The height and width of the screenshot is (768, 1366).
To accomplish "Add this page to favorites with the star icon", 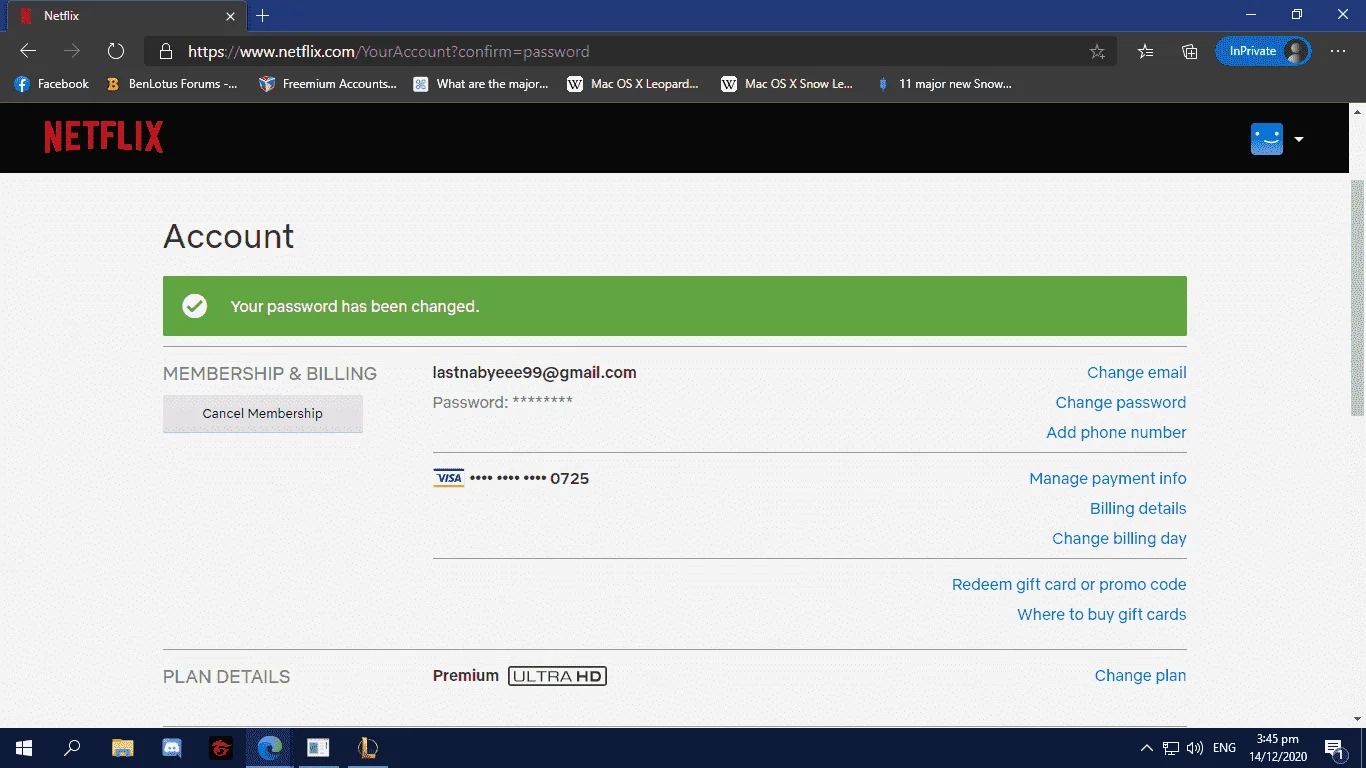I will [1097, 51].
